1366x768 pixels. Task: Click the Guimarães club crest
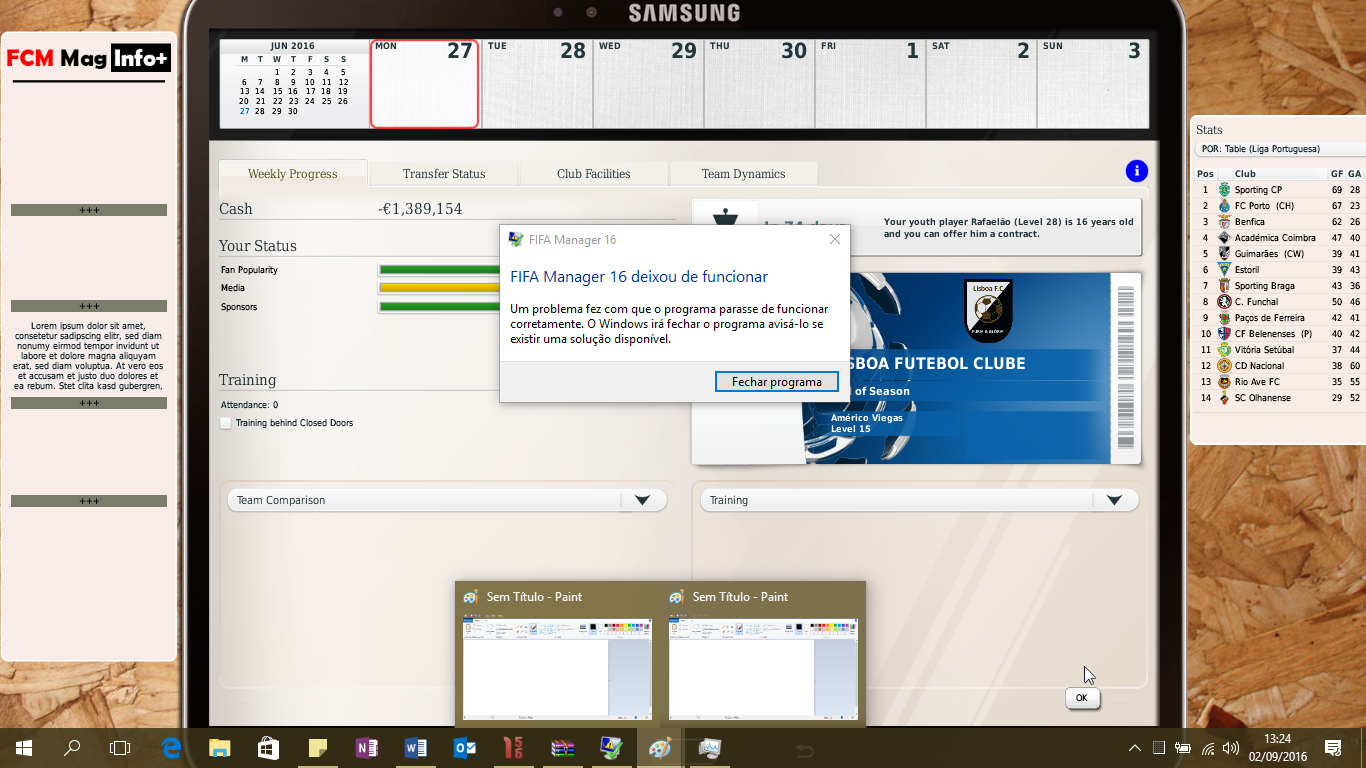pyautogui.click(x=1224, y=253)
